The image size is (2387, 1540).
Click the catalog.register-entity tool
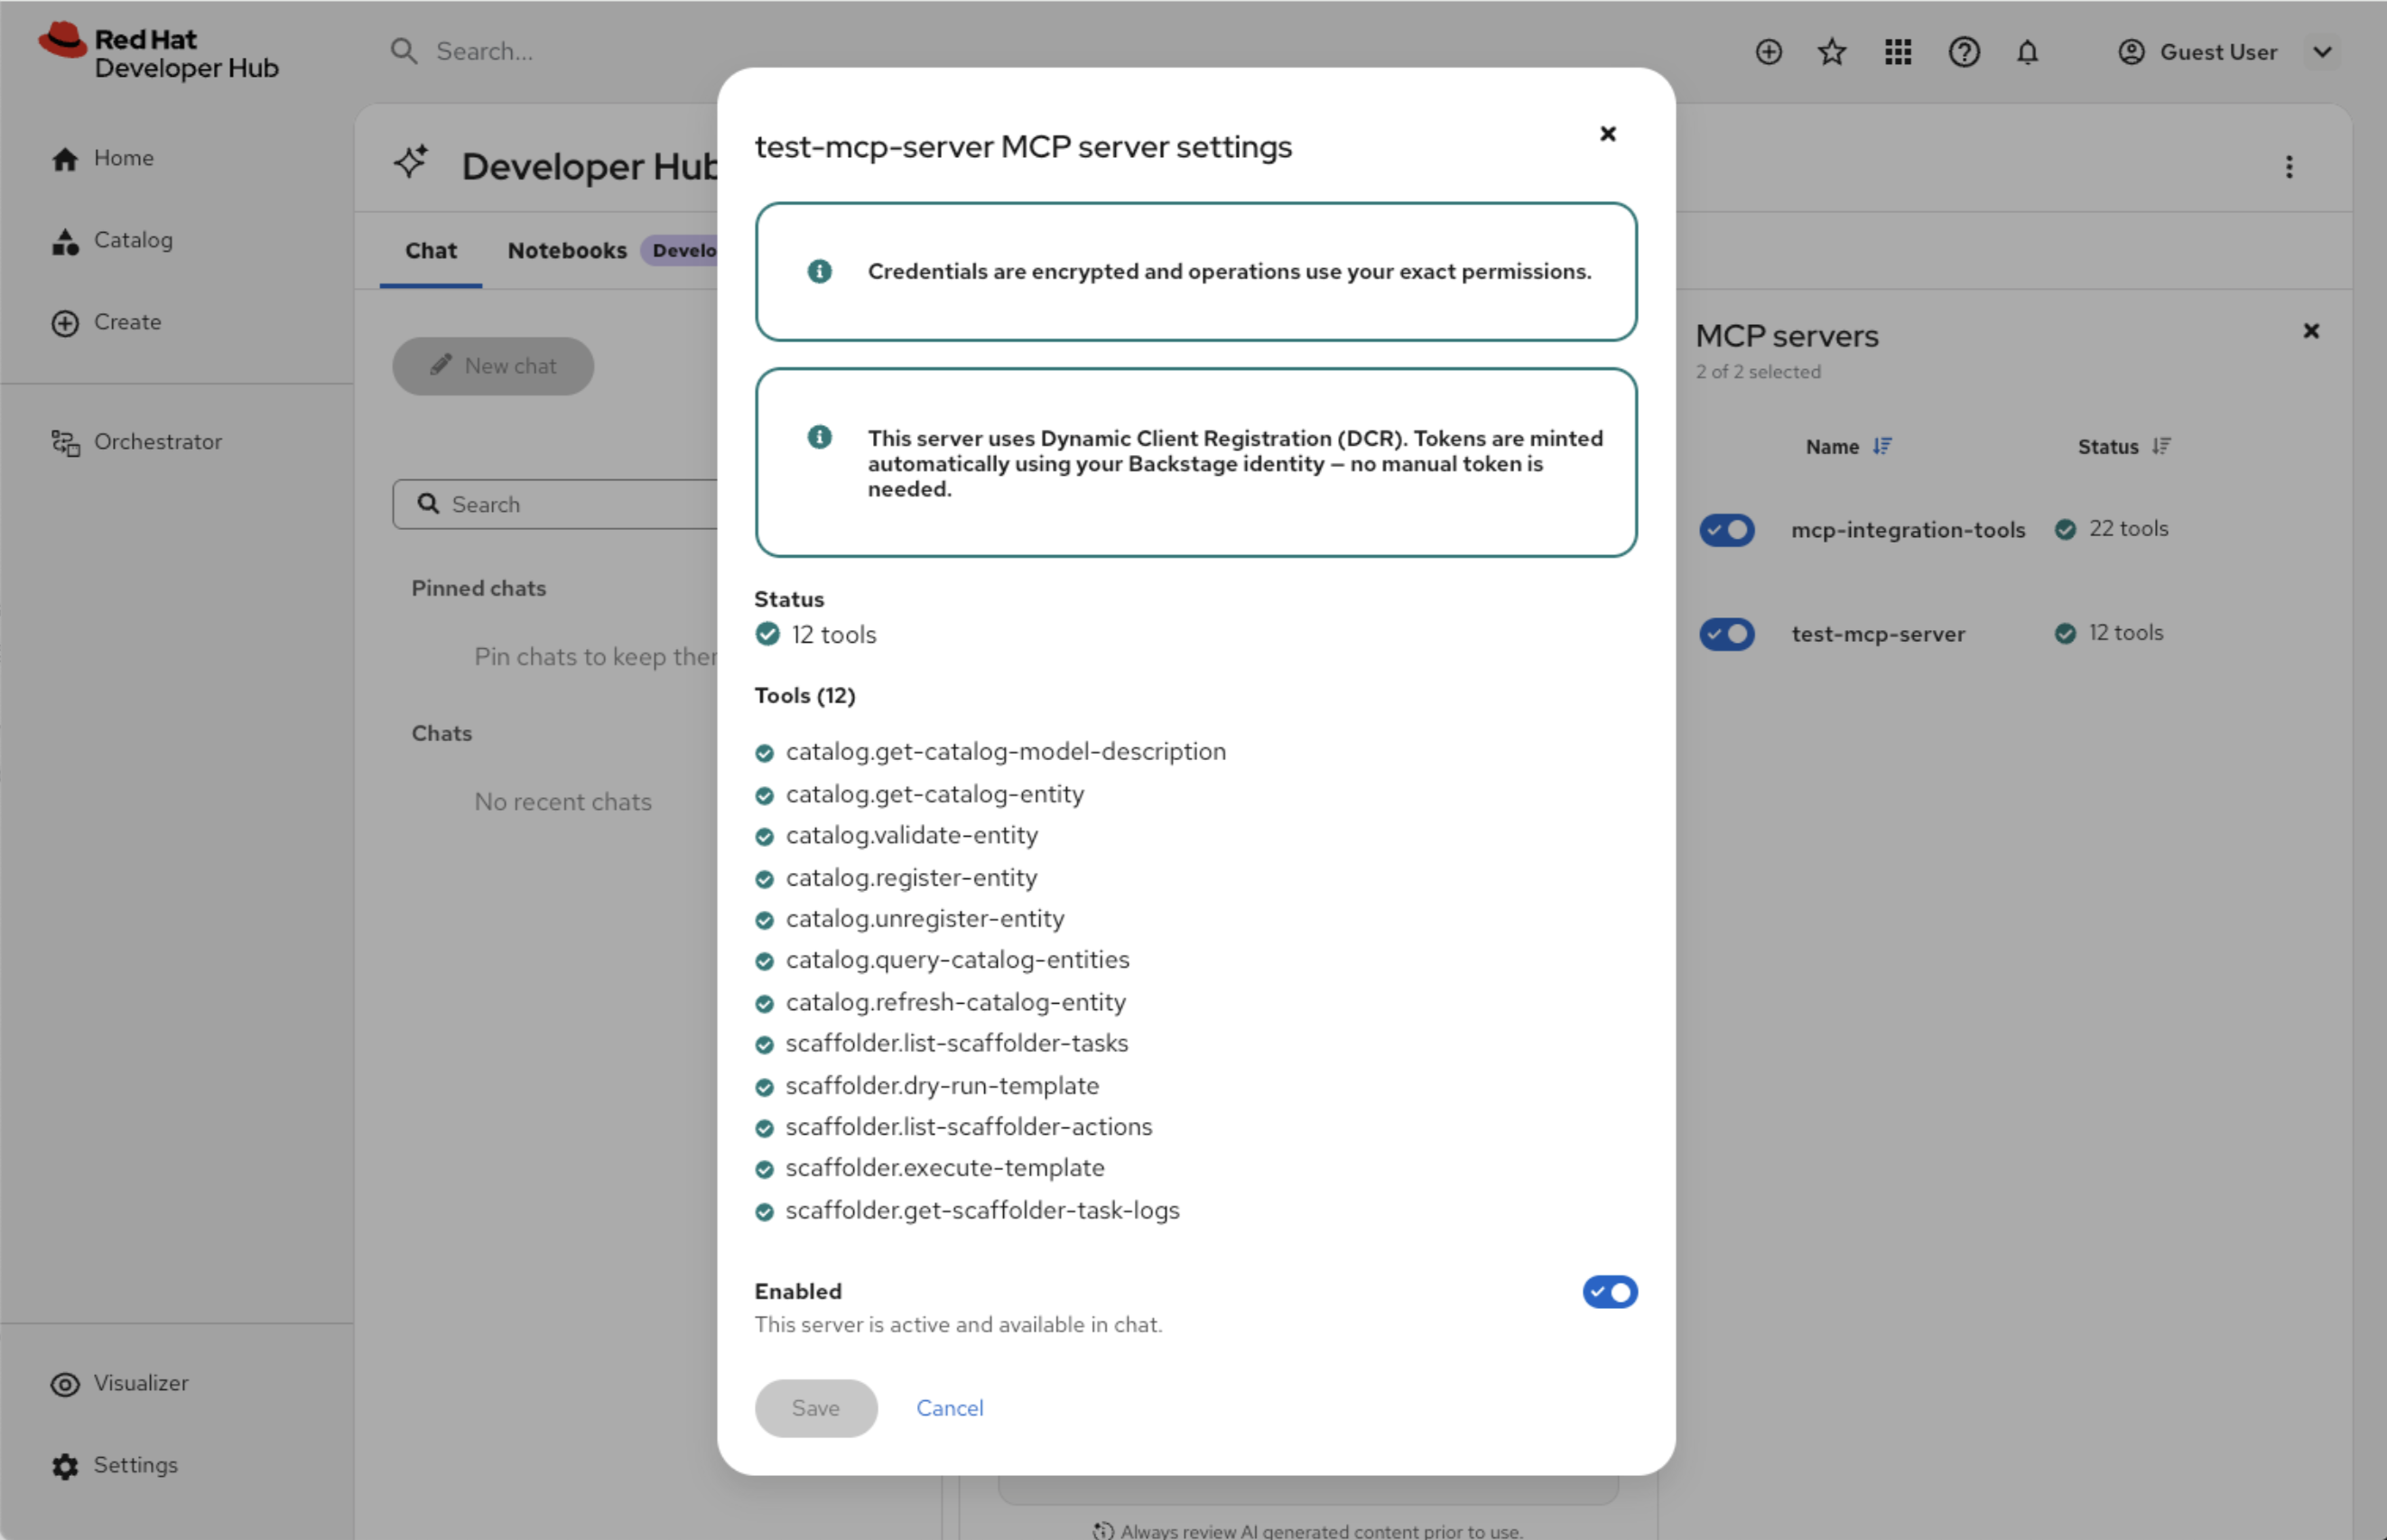pyautogui.click(x=912, y=877)
